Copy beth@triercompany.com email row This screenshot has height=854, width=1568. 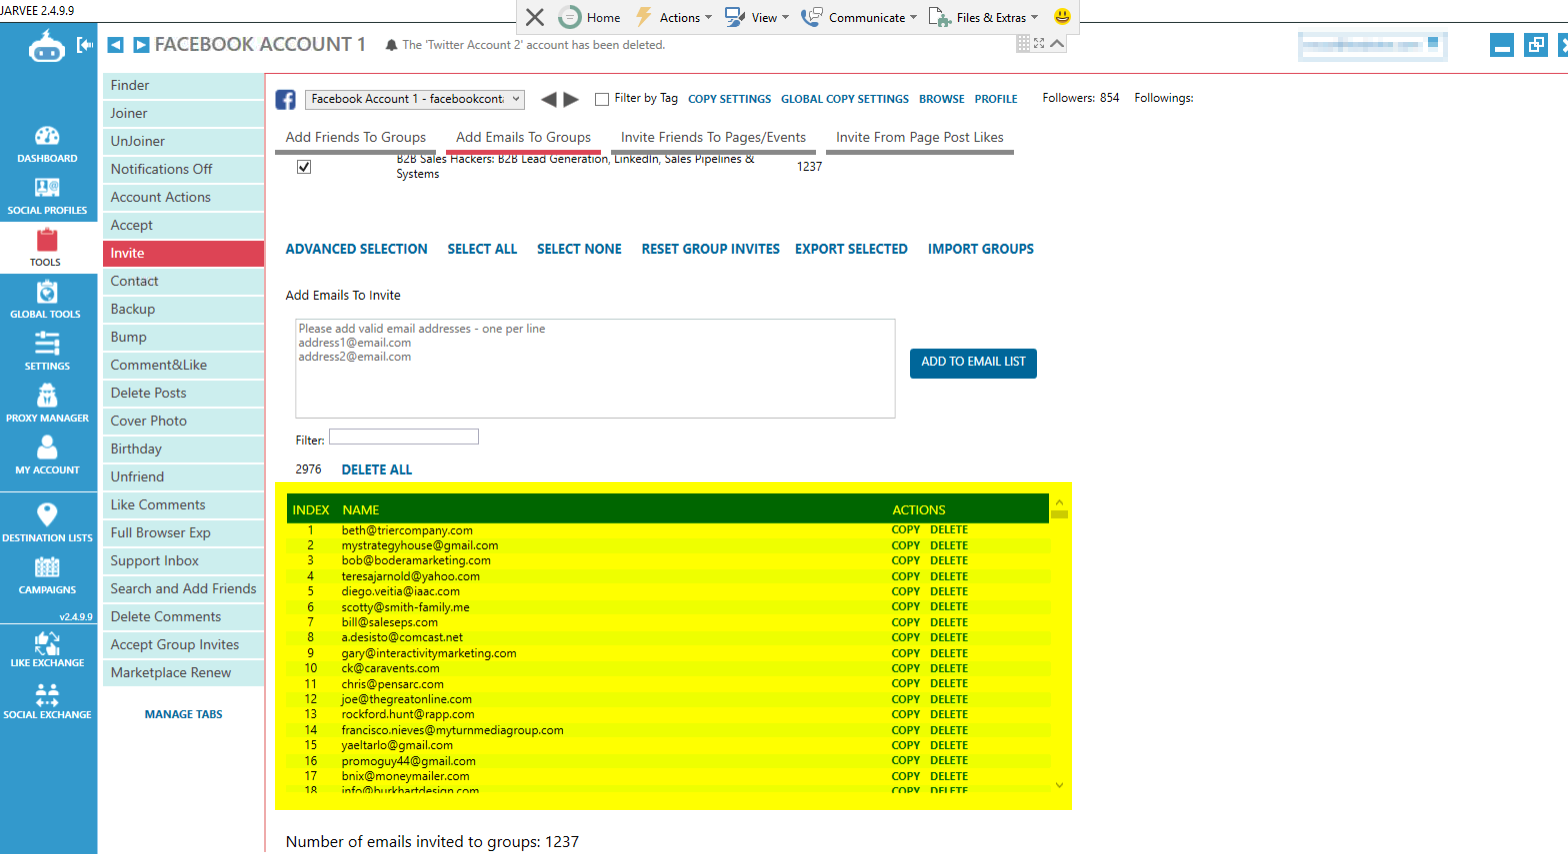[x=905, y=530]
